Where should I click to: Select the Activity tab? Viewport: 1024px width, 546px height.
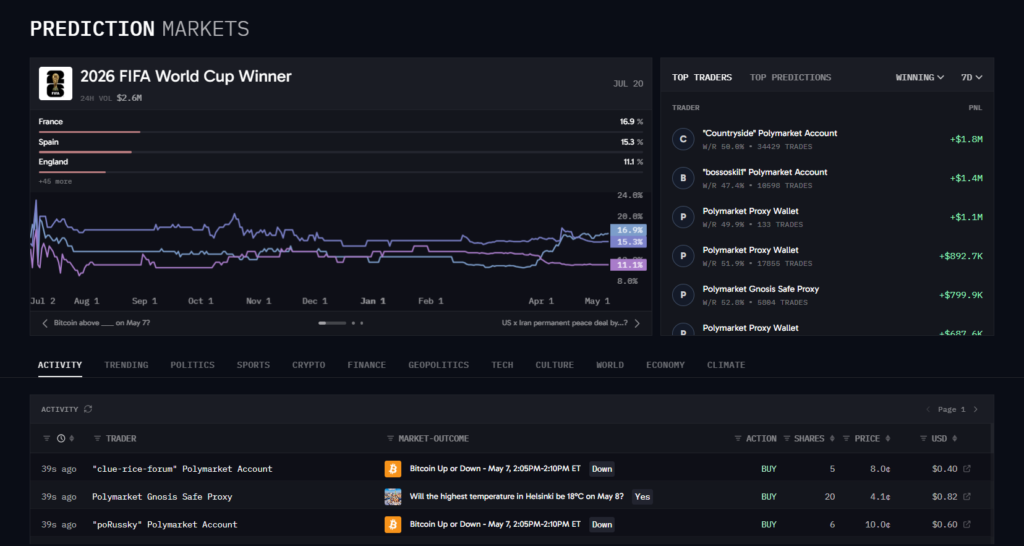click(x=60, y=365)
